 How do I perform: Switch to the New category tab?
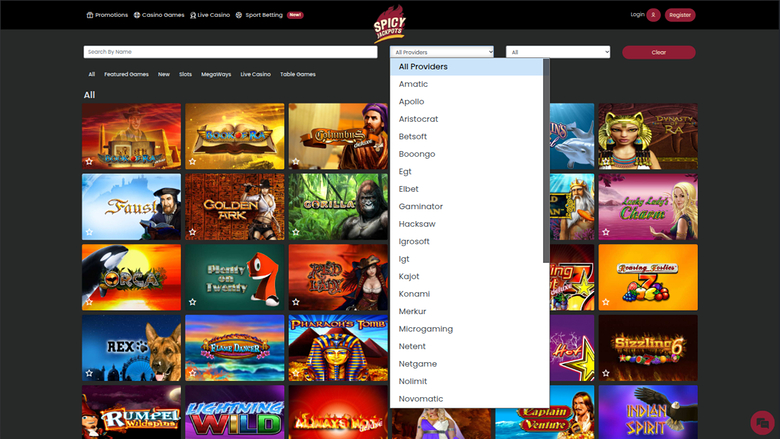[164, 74]
